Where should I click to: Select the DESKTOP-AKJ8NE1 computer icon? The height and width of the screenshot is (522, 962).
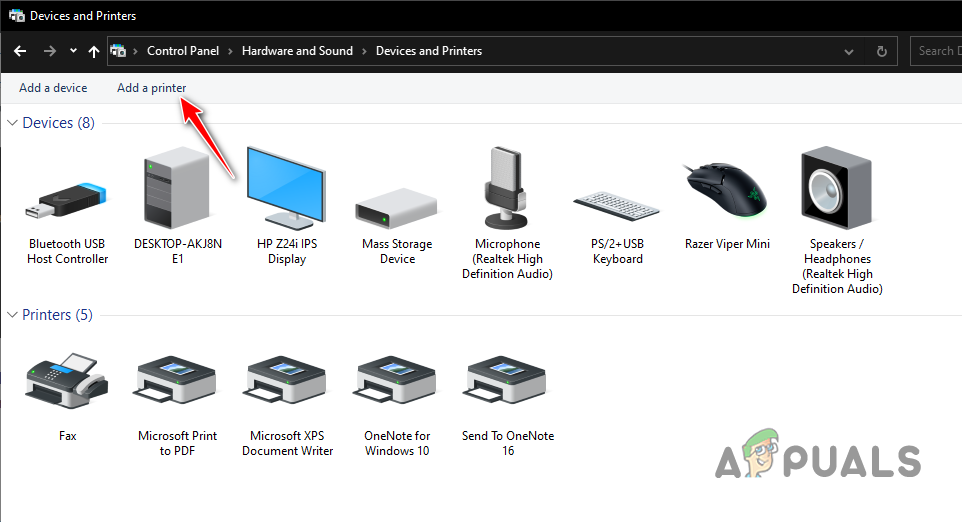pos(177,187)
